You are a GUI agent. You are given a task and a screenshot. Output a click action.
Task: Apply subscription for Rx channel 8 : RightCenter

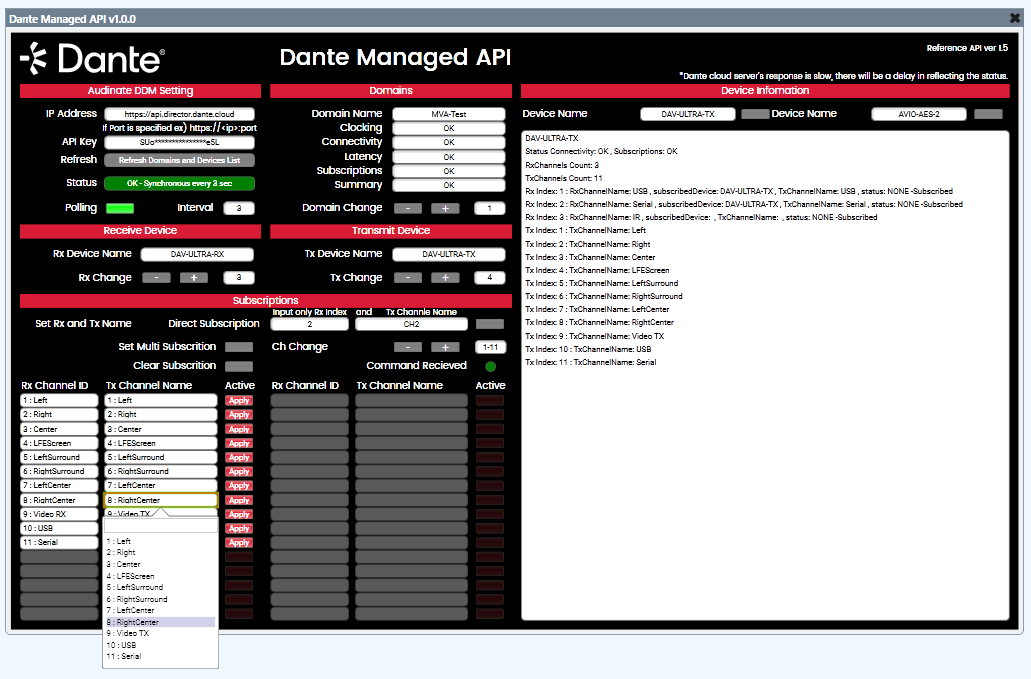click(239, 500)
